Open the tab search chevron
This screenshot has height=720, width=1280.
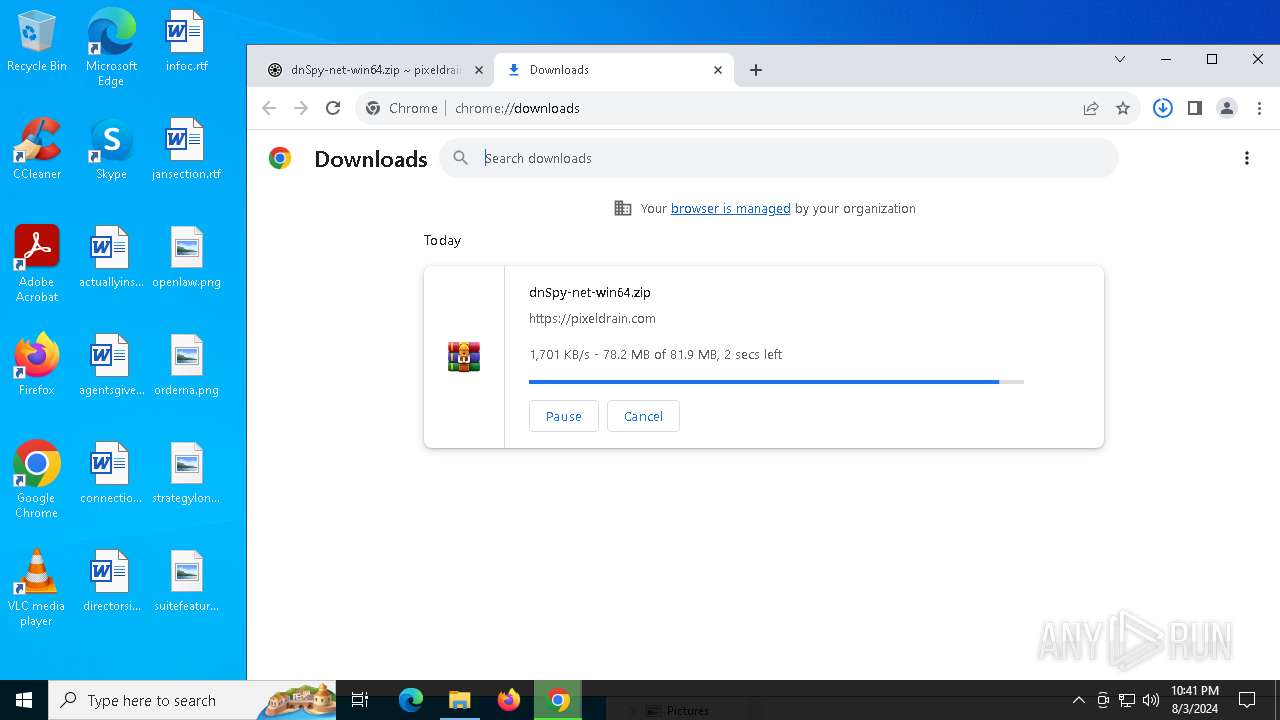tap(1120, 59)
